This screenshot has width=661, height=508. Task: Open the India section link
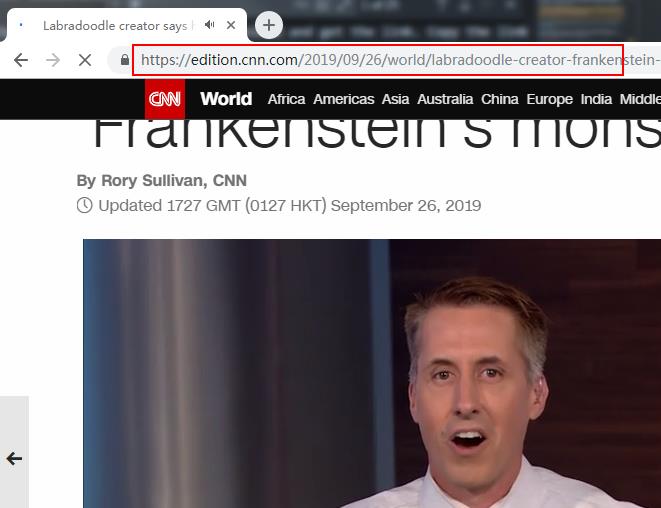pos(596,99)
